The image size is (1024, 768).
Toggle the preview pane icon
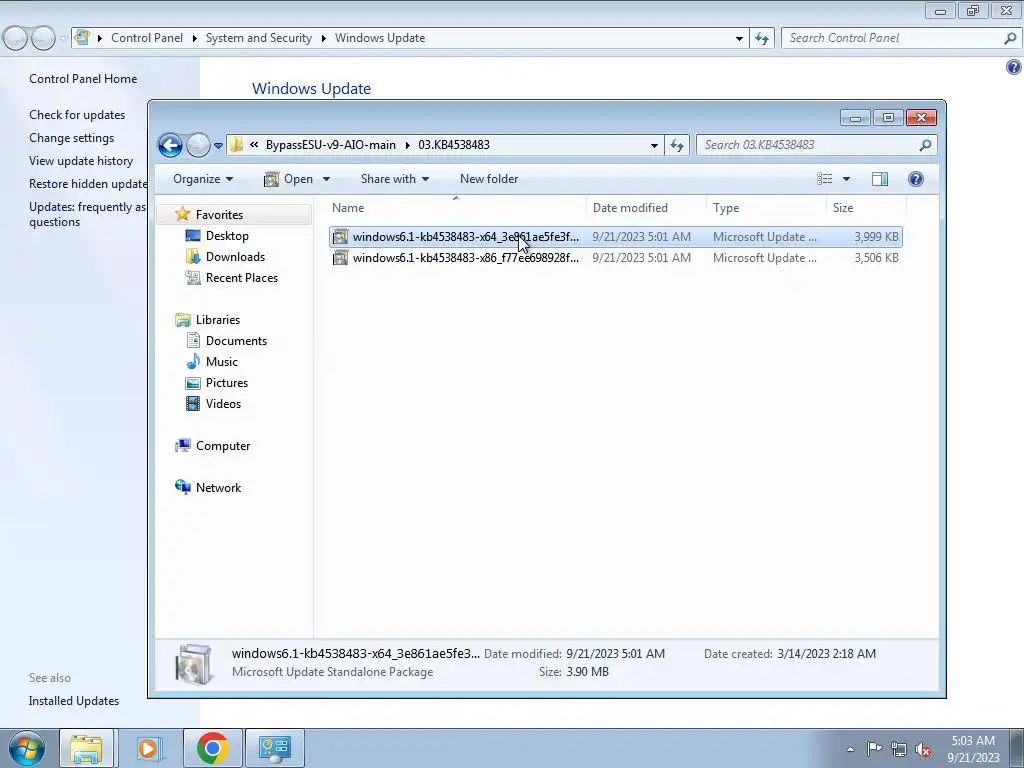click(880, 179)
